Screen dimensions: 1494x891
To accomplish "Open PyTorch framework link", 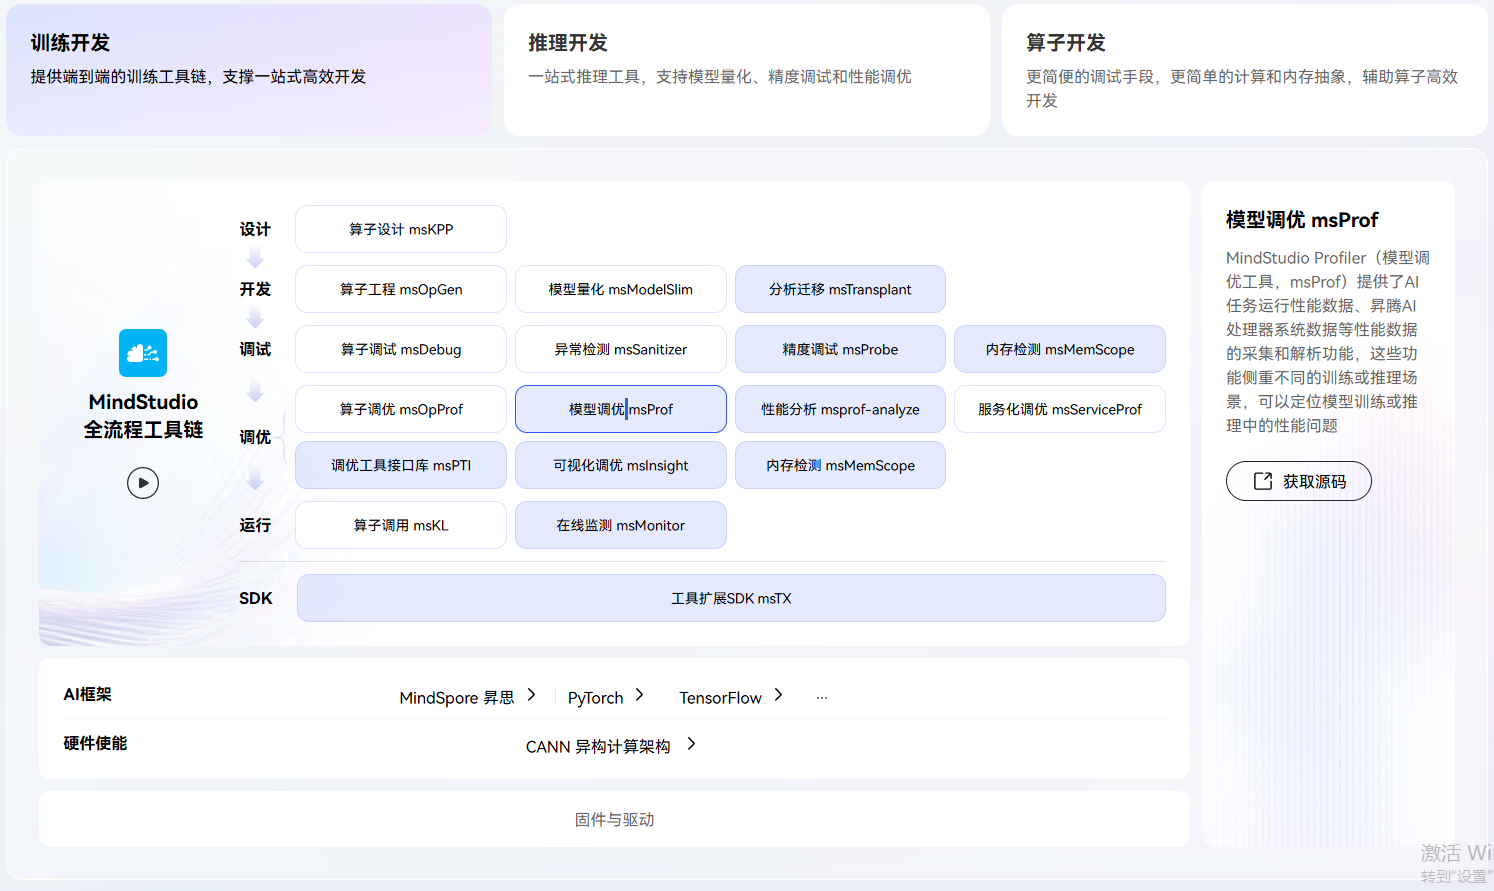I will pos(595,697).
